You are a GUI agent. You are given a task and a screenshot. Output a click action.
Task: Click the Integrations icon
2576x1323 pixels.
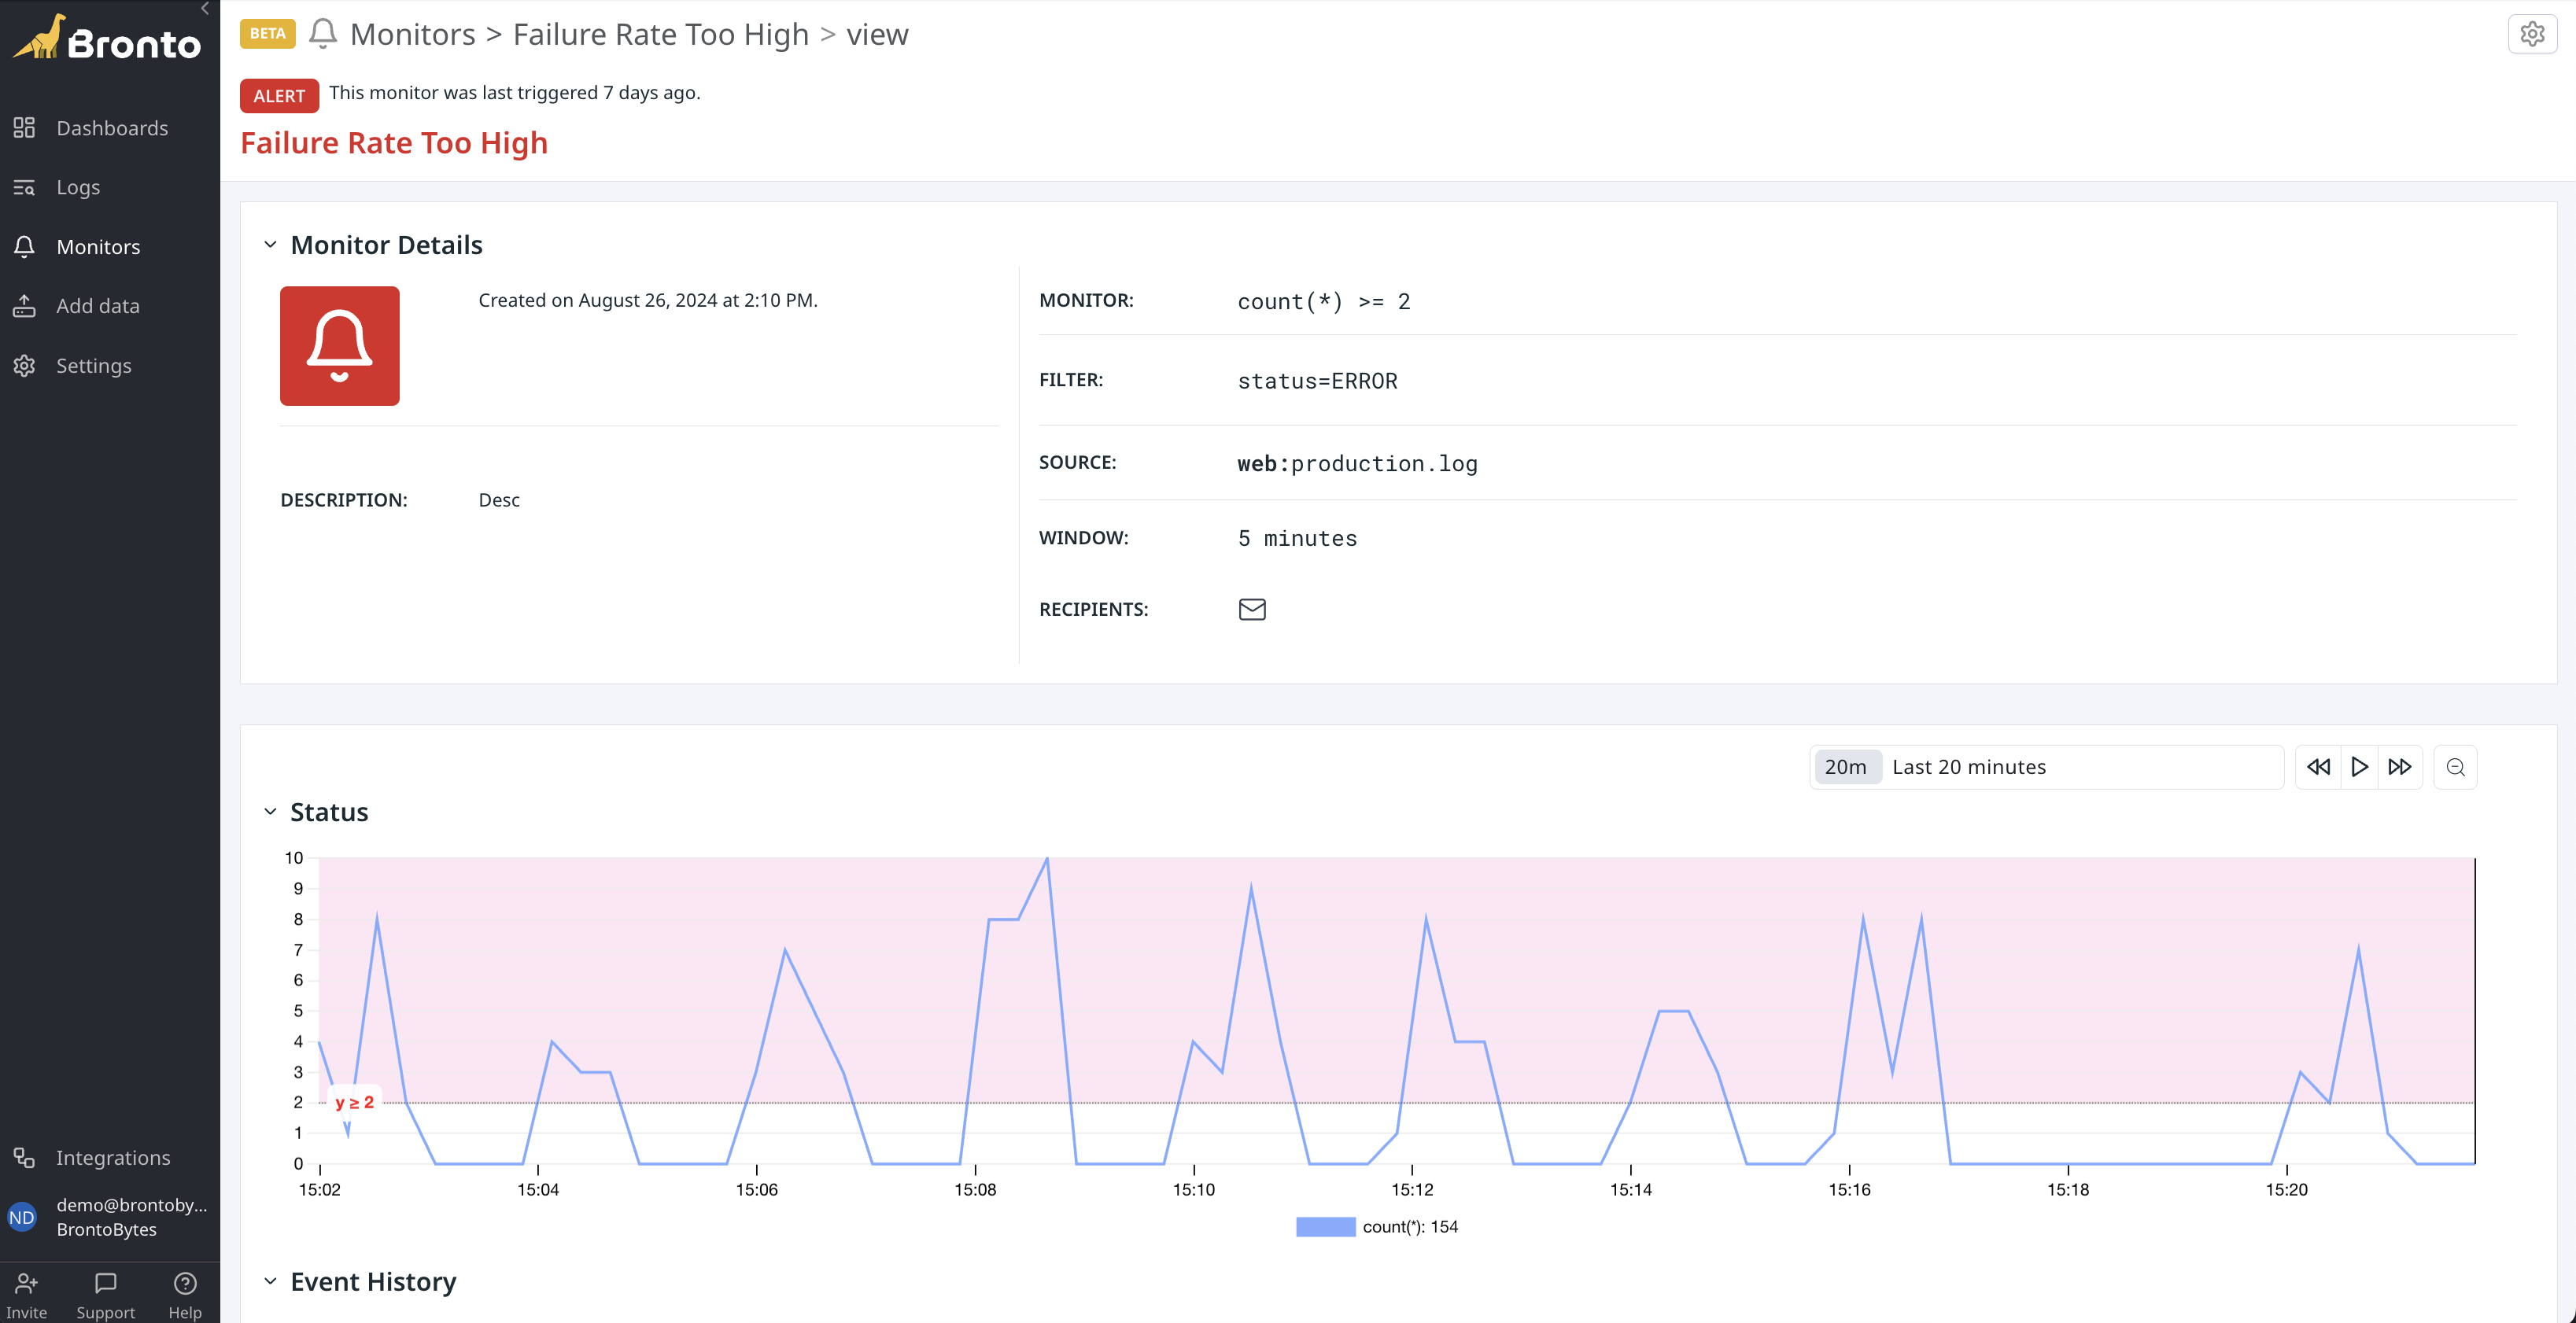24,1156
